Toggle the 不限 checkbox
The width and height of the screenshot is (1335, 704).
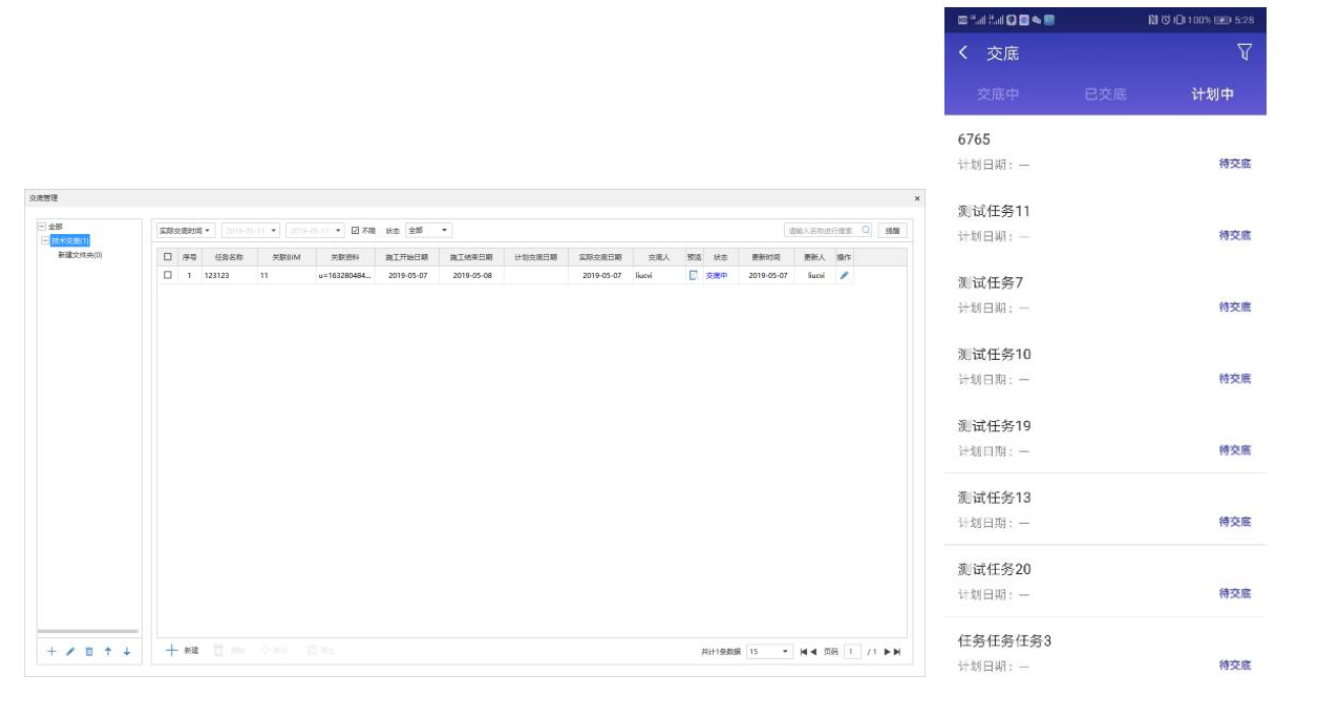[355, 230]
